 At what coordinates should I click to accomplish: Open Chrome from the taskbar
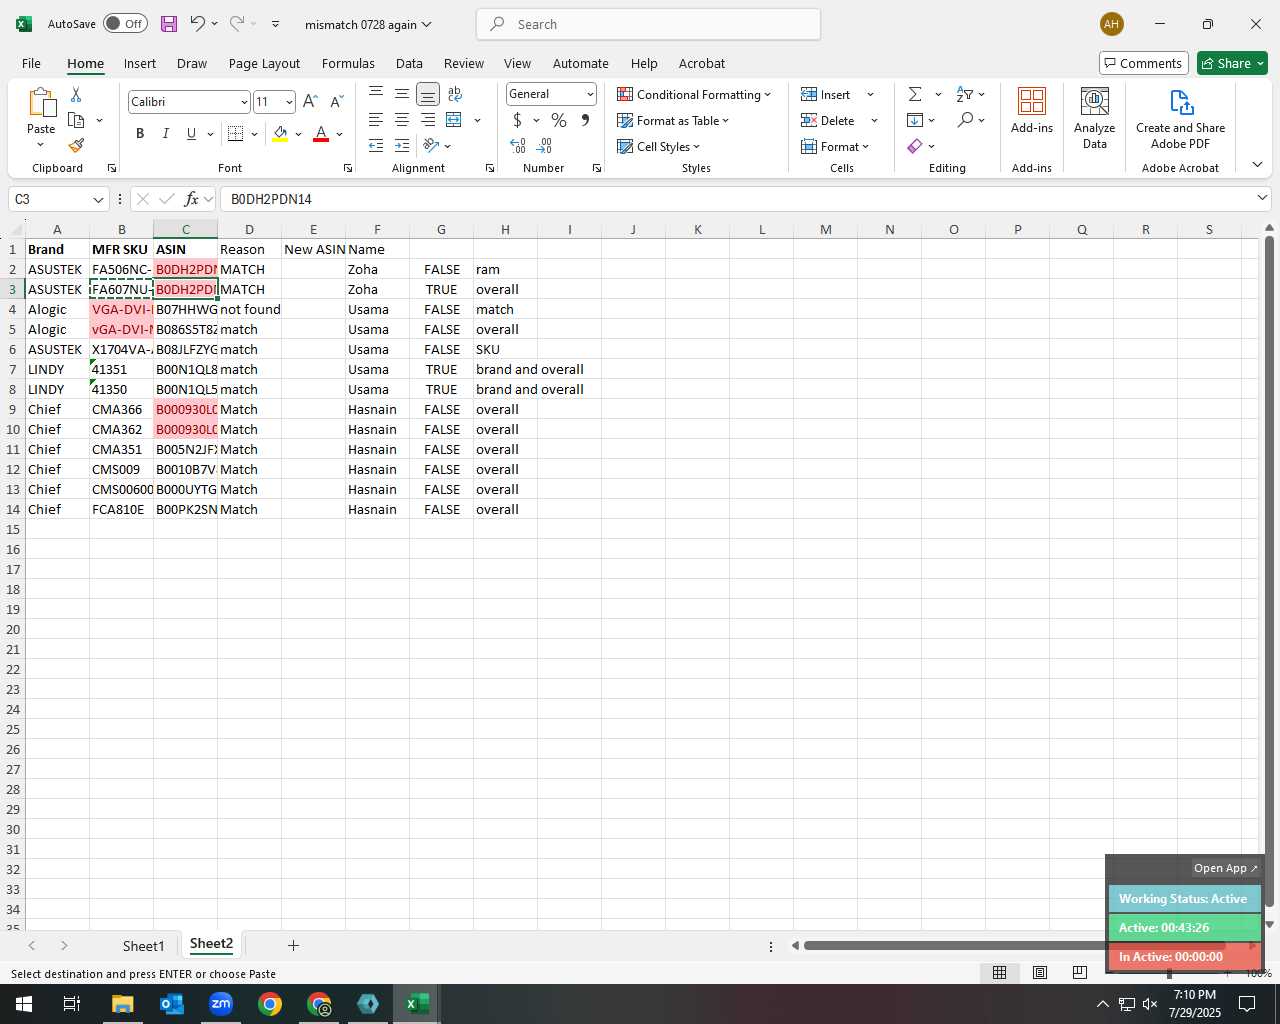point(270,1004)
